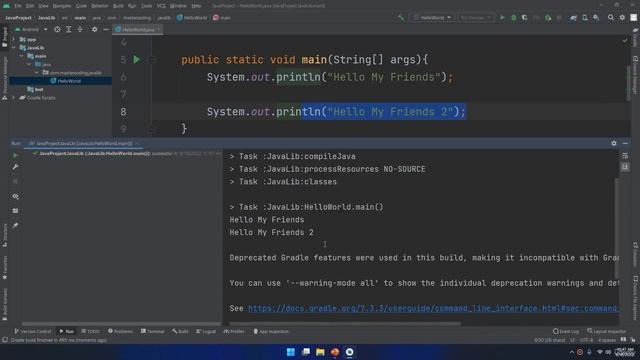The width and height of the screenshot is (640, 360).
Task: Click the layout icon in Run panel sidebar
Action: click(x=16, y=211)
